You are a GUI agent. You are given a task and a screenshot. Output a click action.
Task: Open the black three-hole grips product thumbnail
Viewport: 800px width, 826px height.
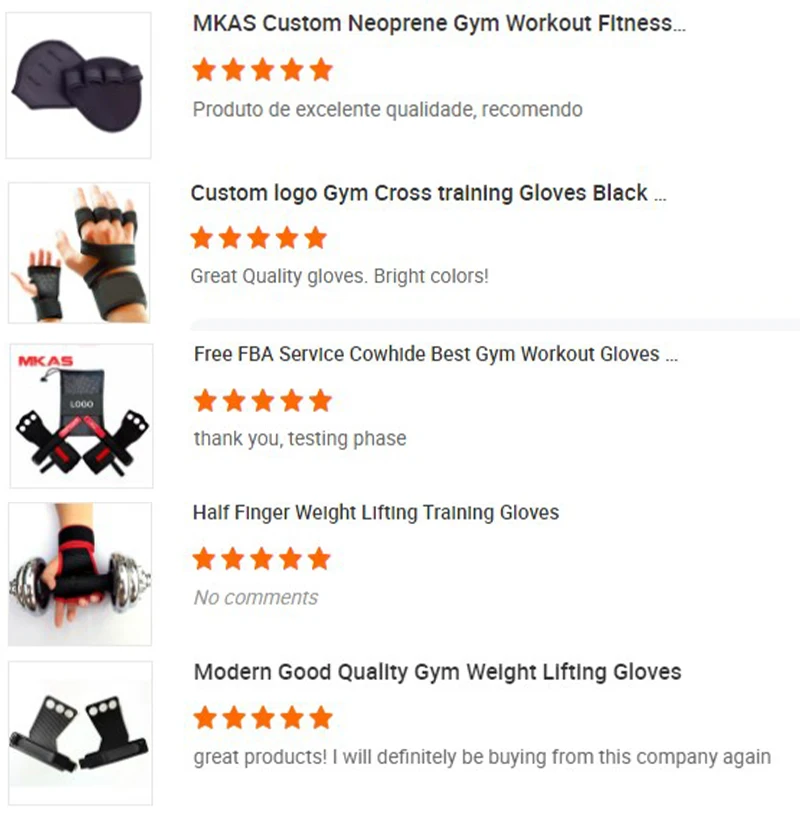80,733
